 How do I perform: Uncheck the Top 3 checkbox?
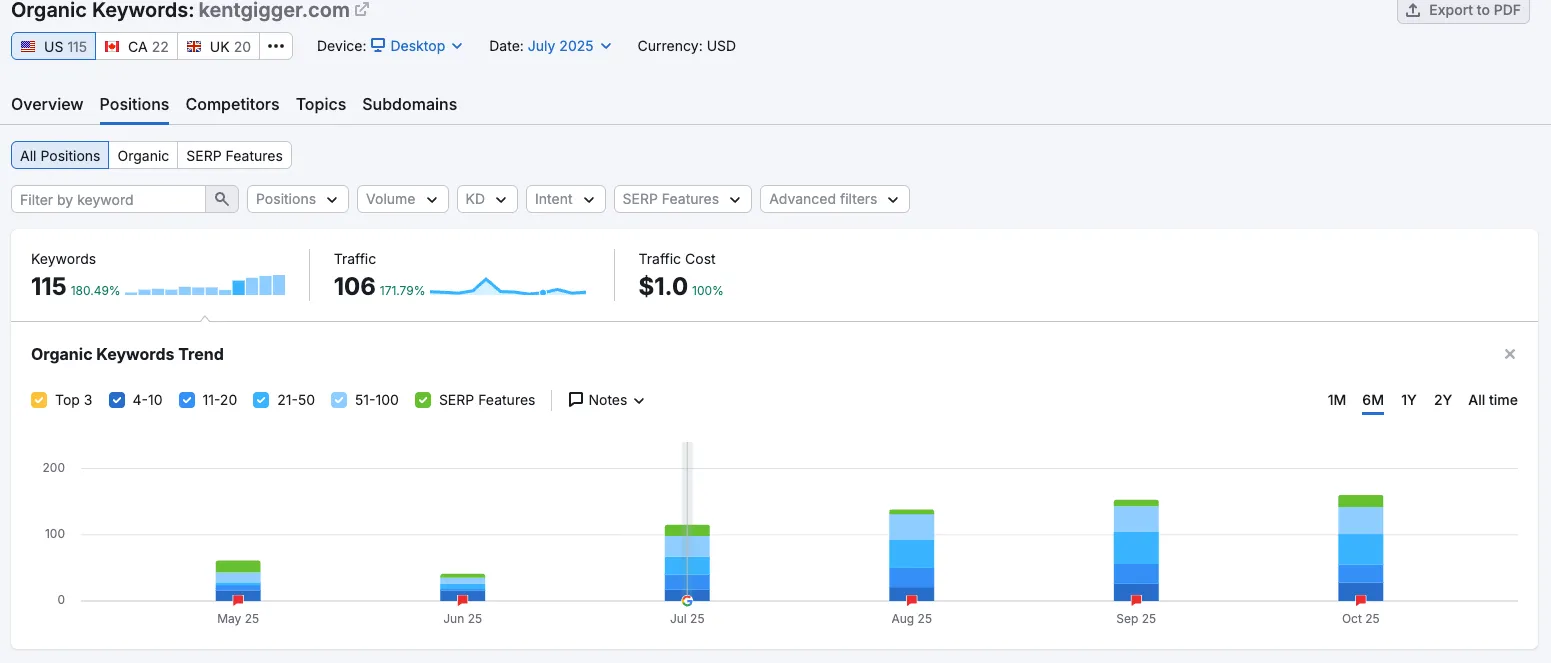click(39, 400)
